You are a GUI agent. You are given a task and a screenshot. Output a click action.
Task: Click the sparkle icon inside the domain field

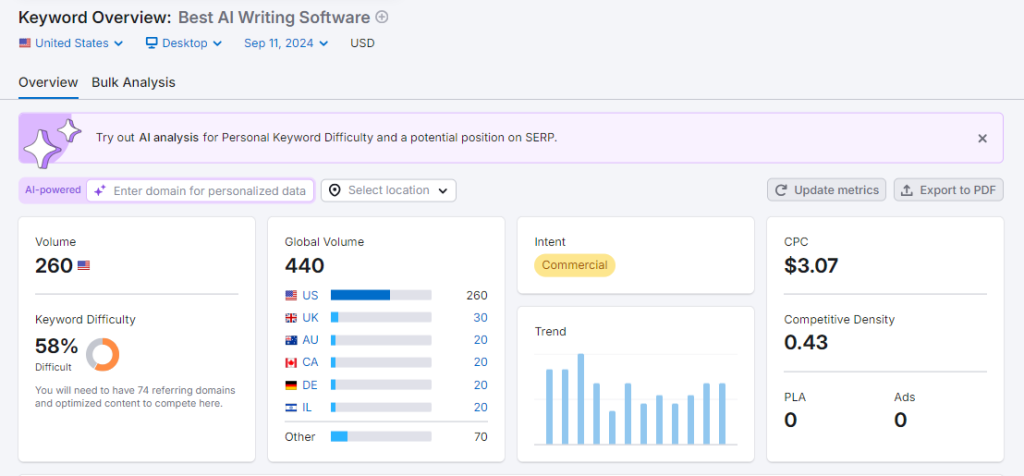point(100,191)
